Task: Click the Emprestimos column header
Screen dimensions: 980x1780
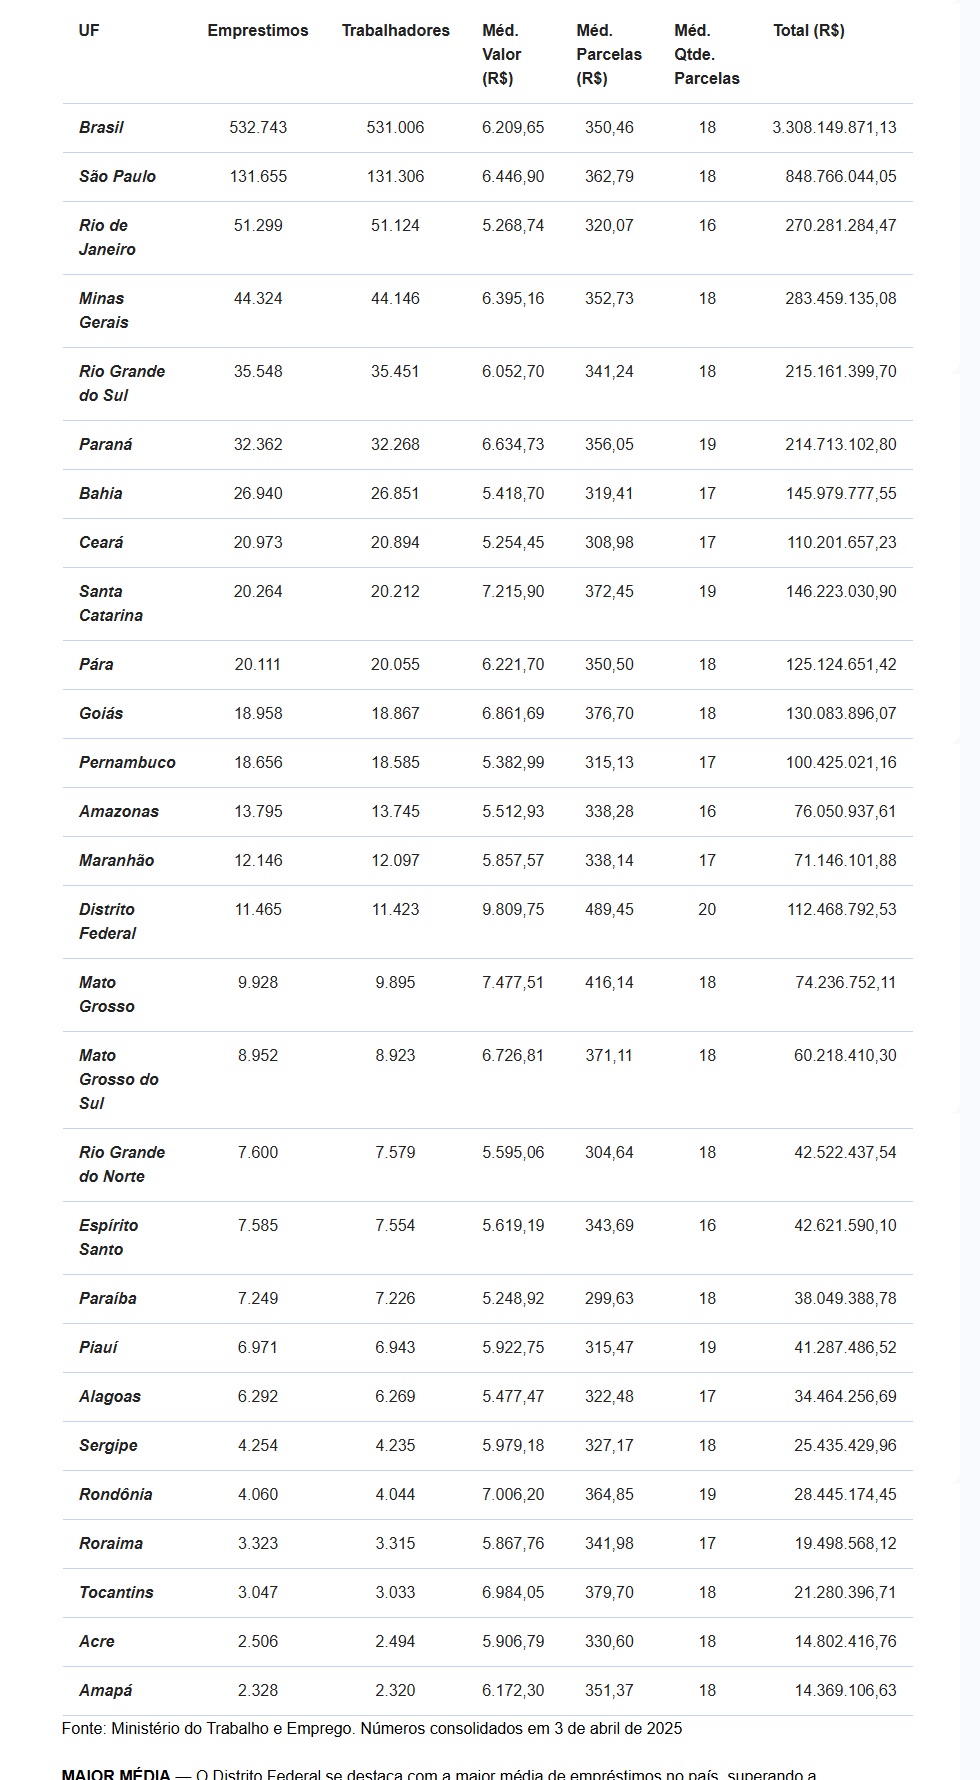Action: pos(258,31)
